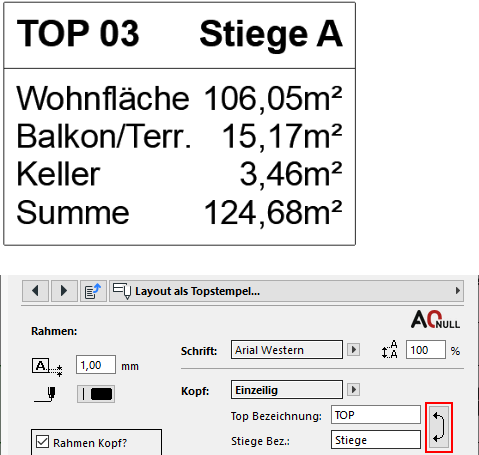Screen dimensions: 479x455
Task: Open the Arial Western font field
Action: click(x=287, y=350)
